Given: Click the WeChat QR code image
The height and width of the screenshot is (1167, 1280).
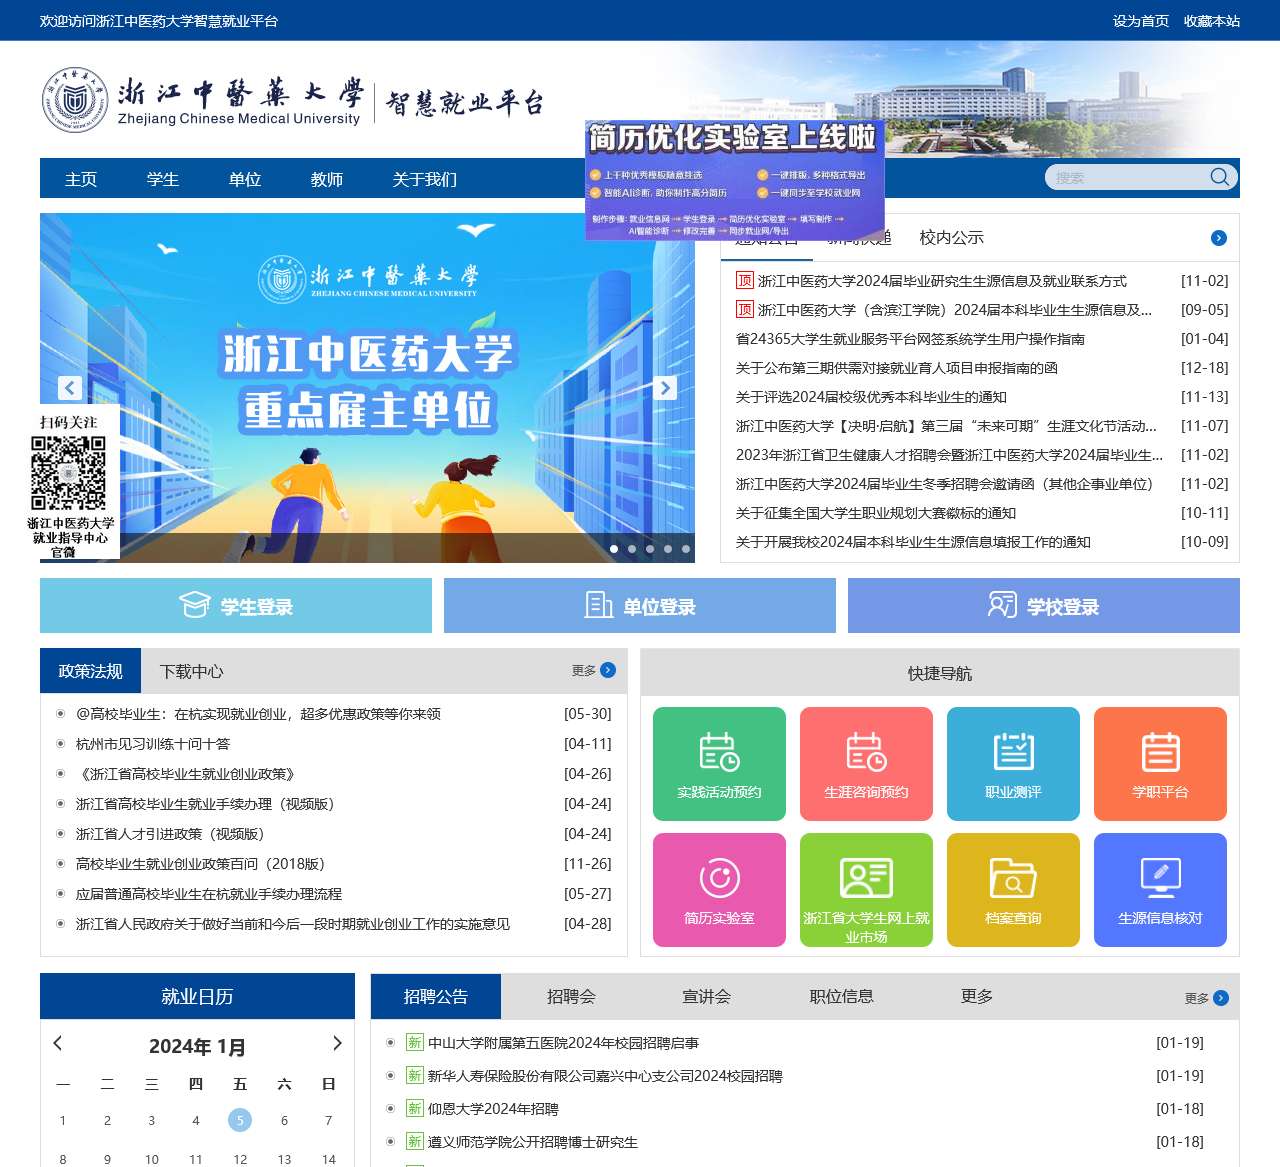Looking at the screenshot, I should (68, 473).
